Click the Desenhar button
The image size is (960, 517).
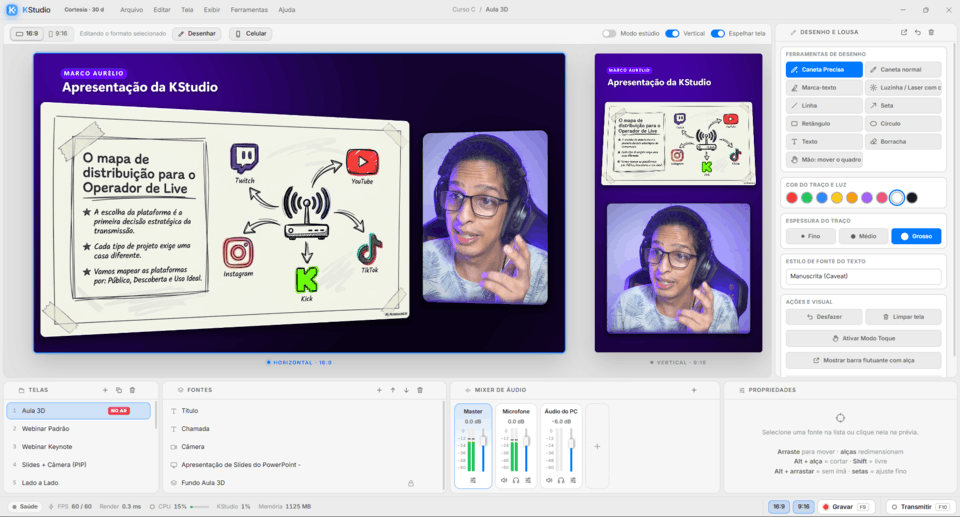[197, 34]
